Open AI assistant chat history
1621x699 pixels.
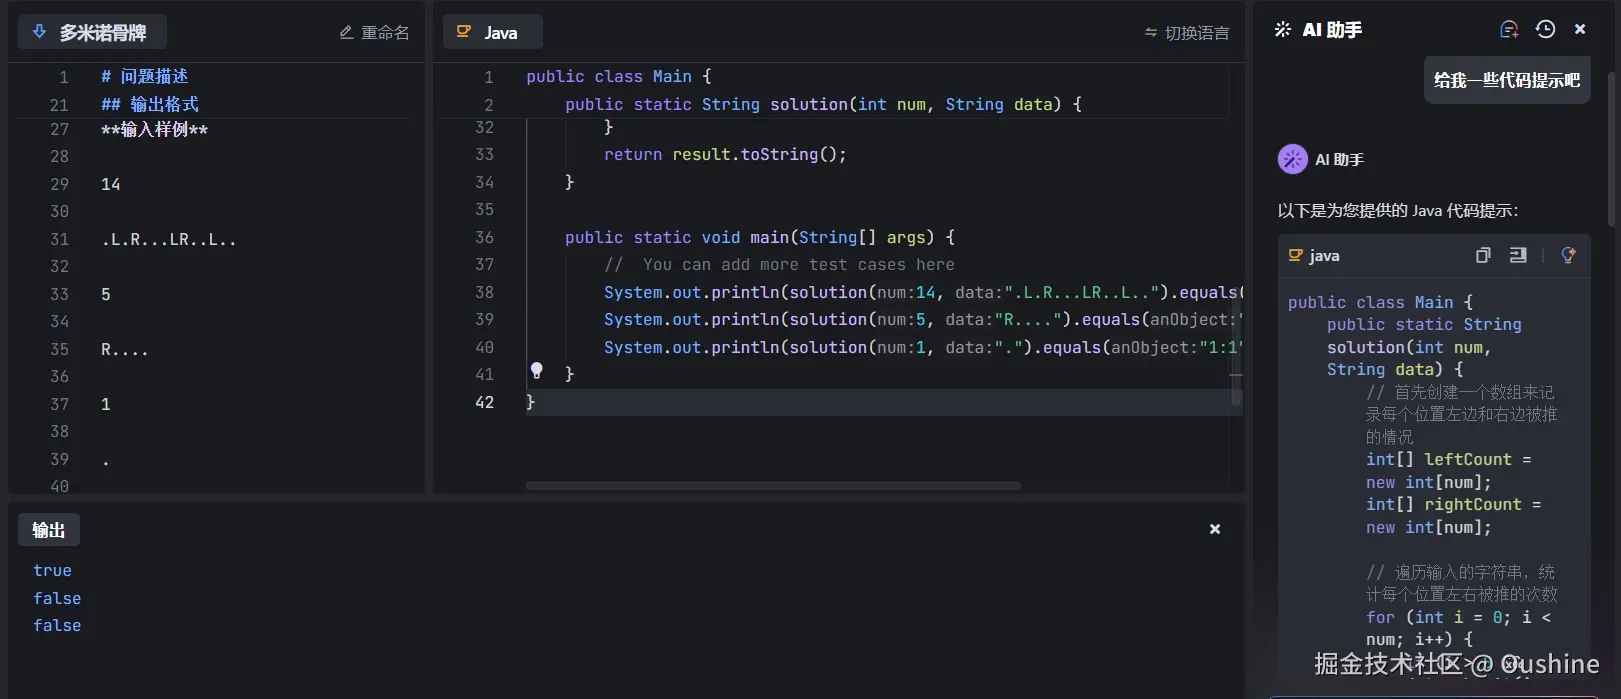click(x=1545, y=30)
